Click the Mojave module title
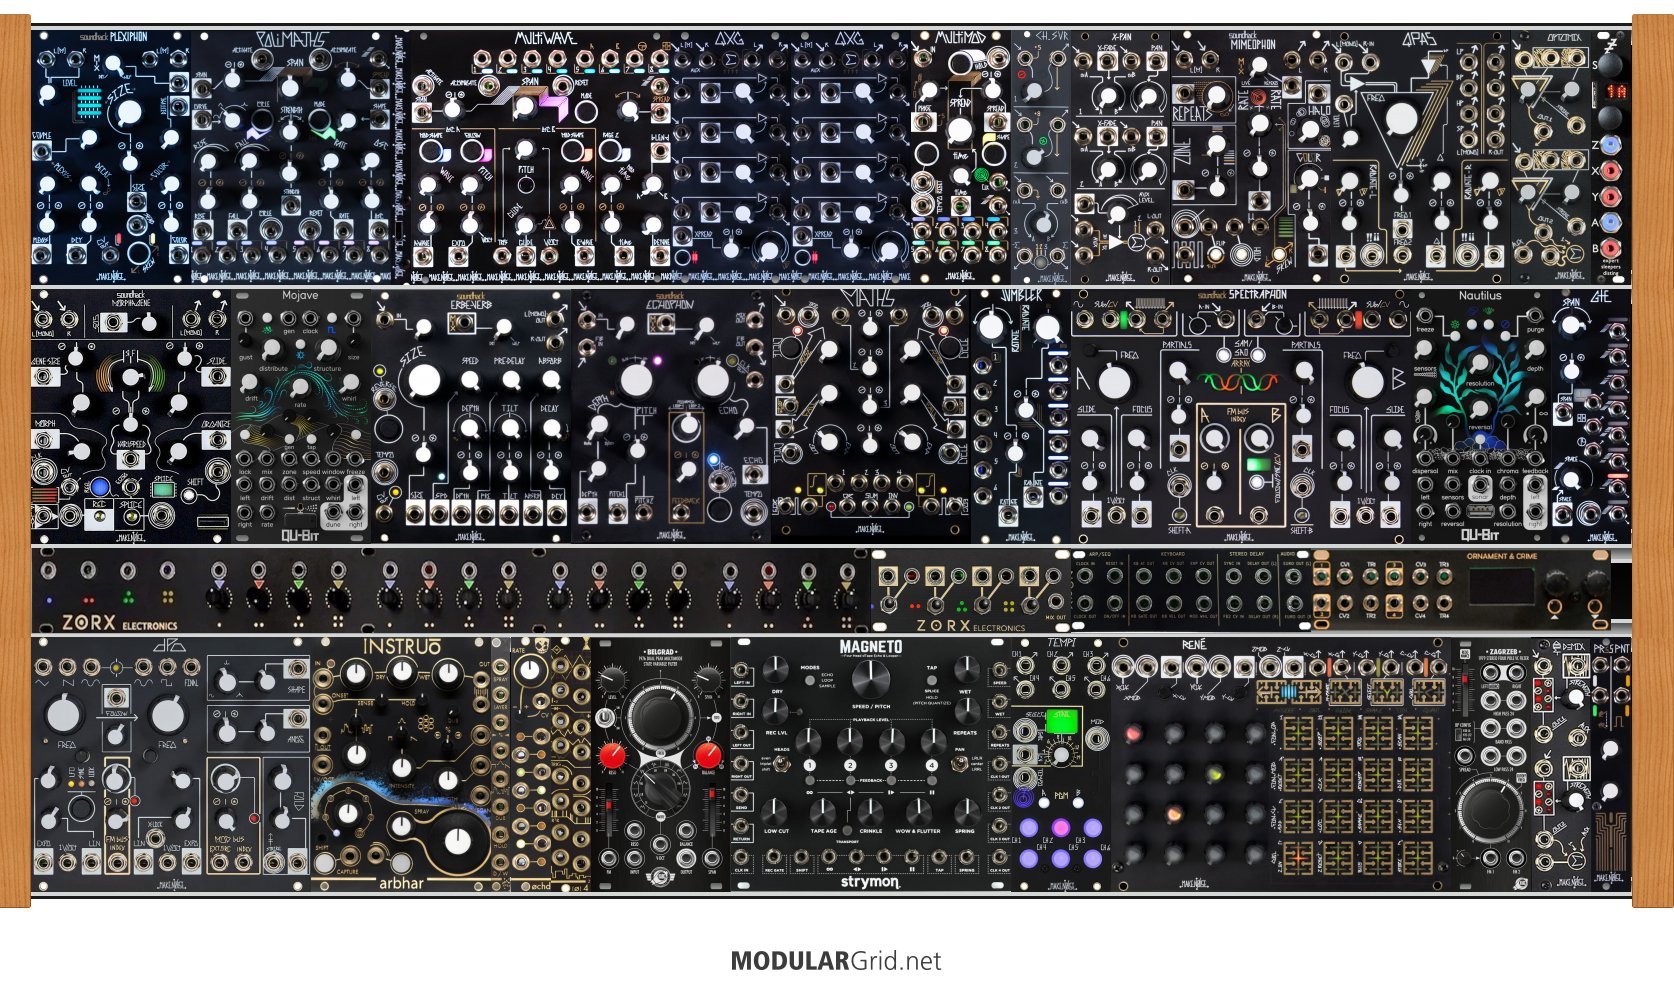1674x982 pixels. coord(300,296)
